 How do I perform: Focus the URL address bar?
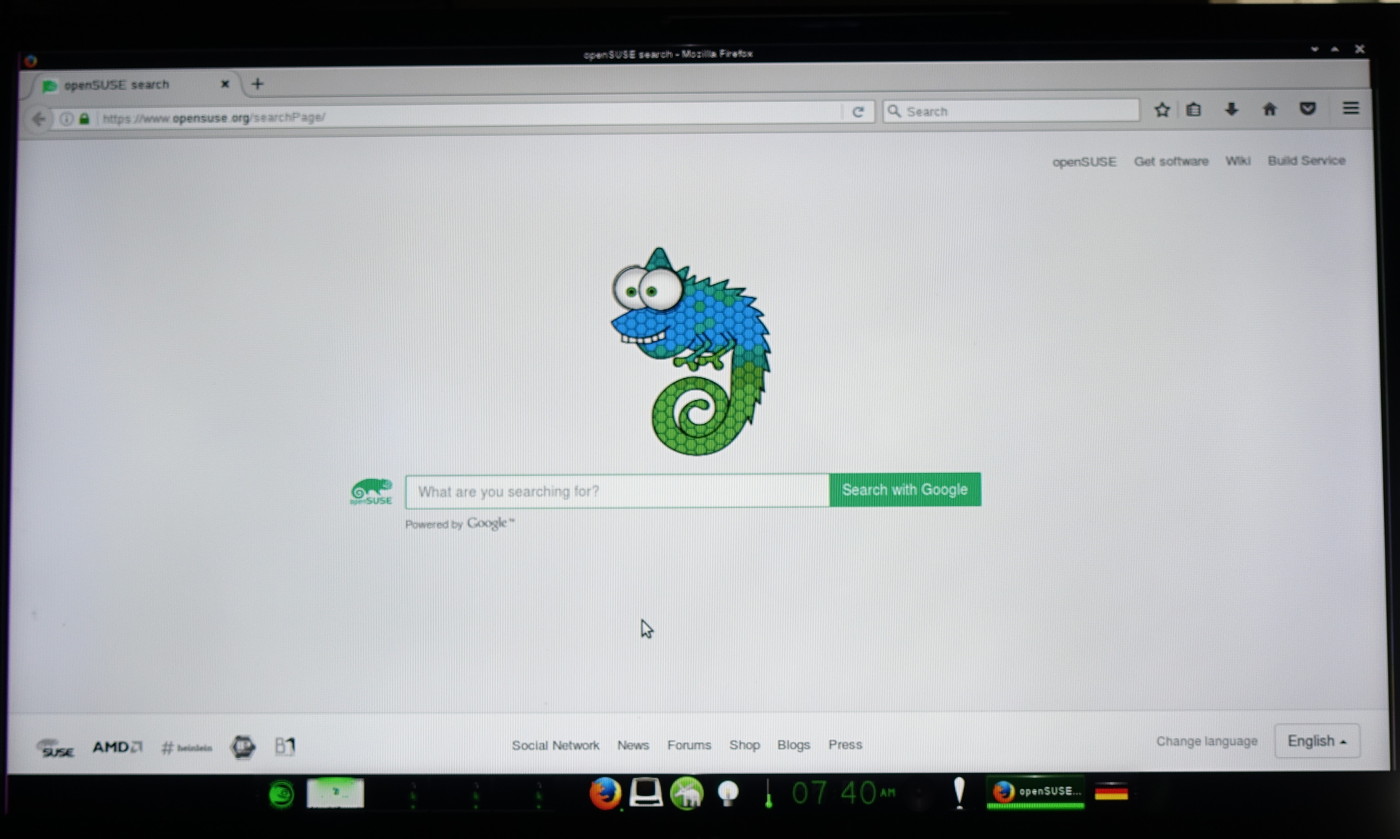click(x=460, y=117)
